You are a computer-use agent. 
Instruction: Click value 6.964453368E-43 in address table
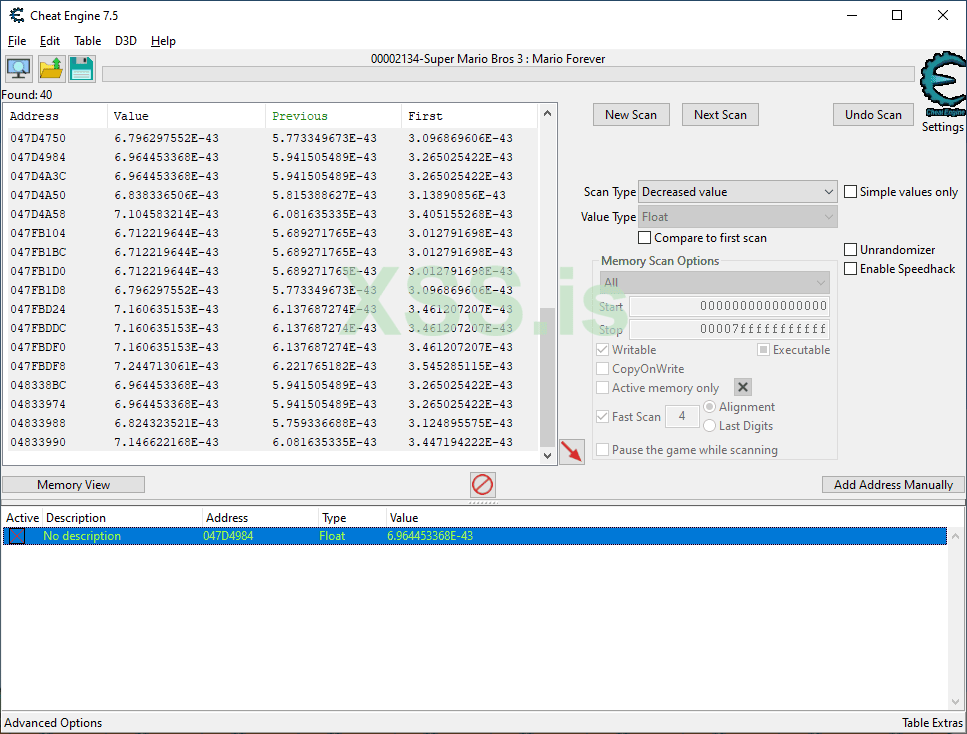tap(430, 536)
